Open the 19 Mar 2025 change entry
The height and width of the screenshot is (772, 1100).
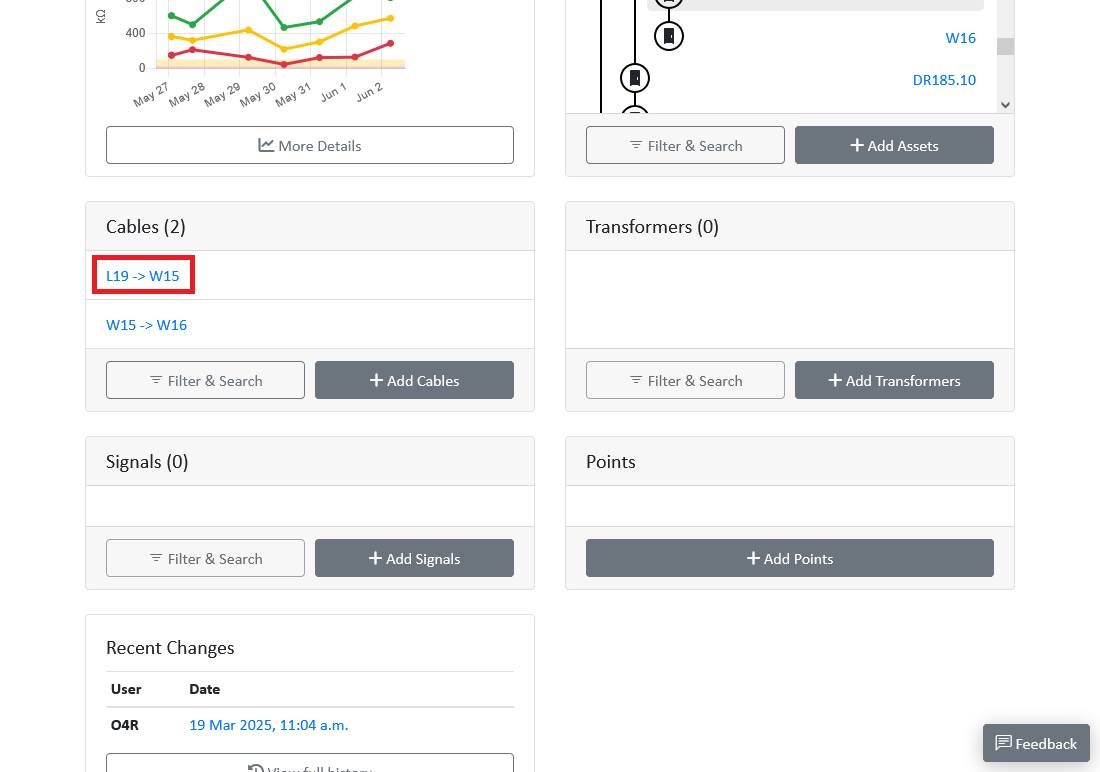pos(269,725)
